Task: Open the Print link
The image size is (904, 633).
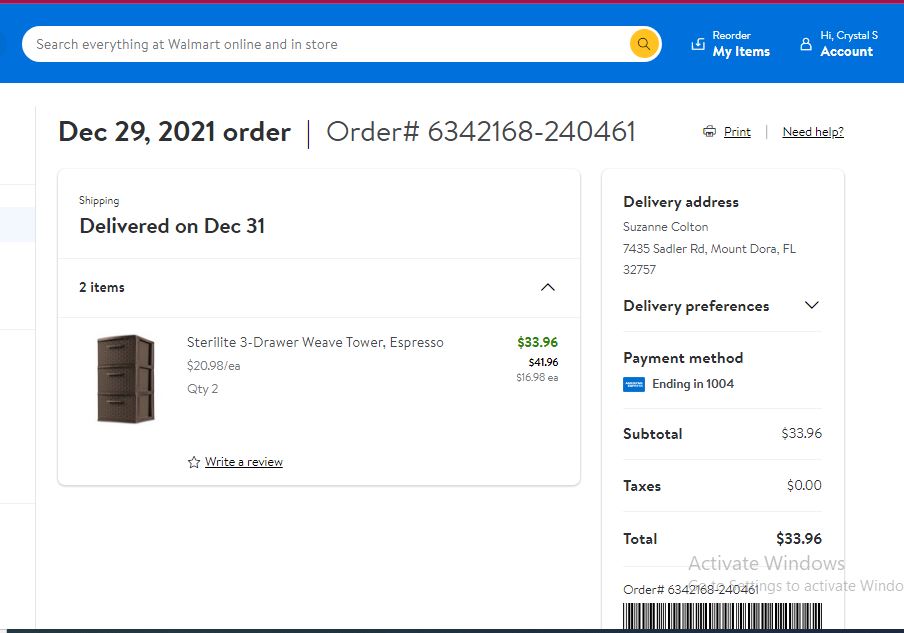Action: [x=737, y=131]
